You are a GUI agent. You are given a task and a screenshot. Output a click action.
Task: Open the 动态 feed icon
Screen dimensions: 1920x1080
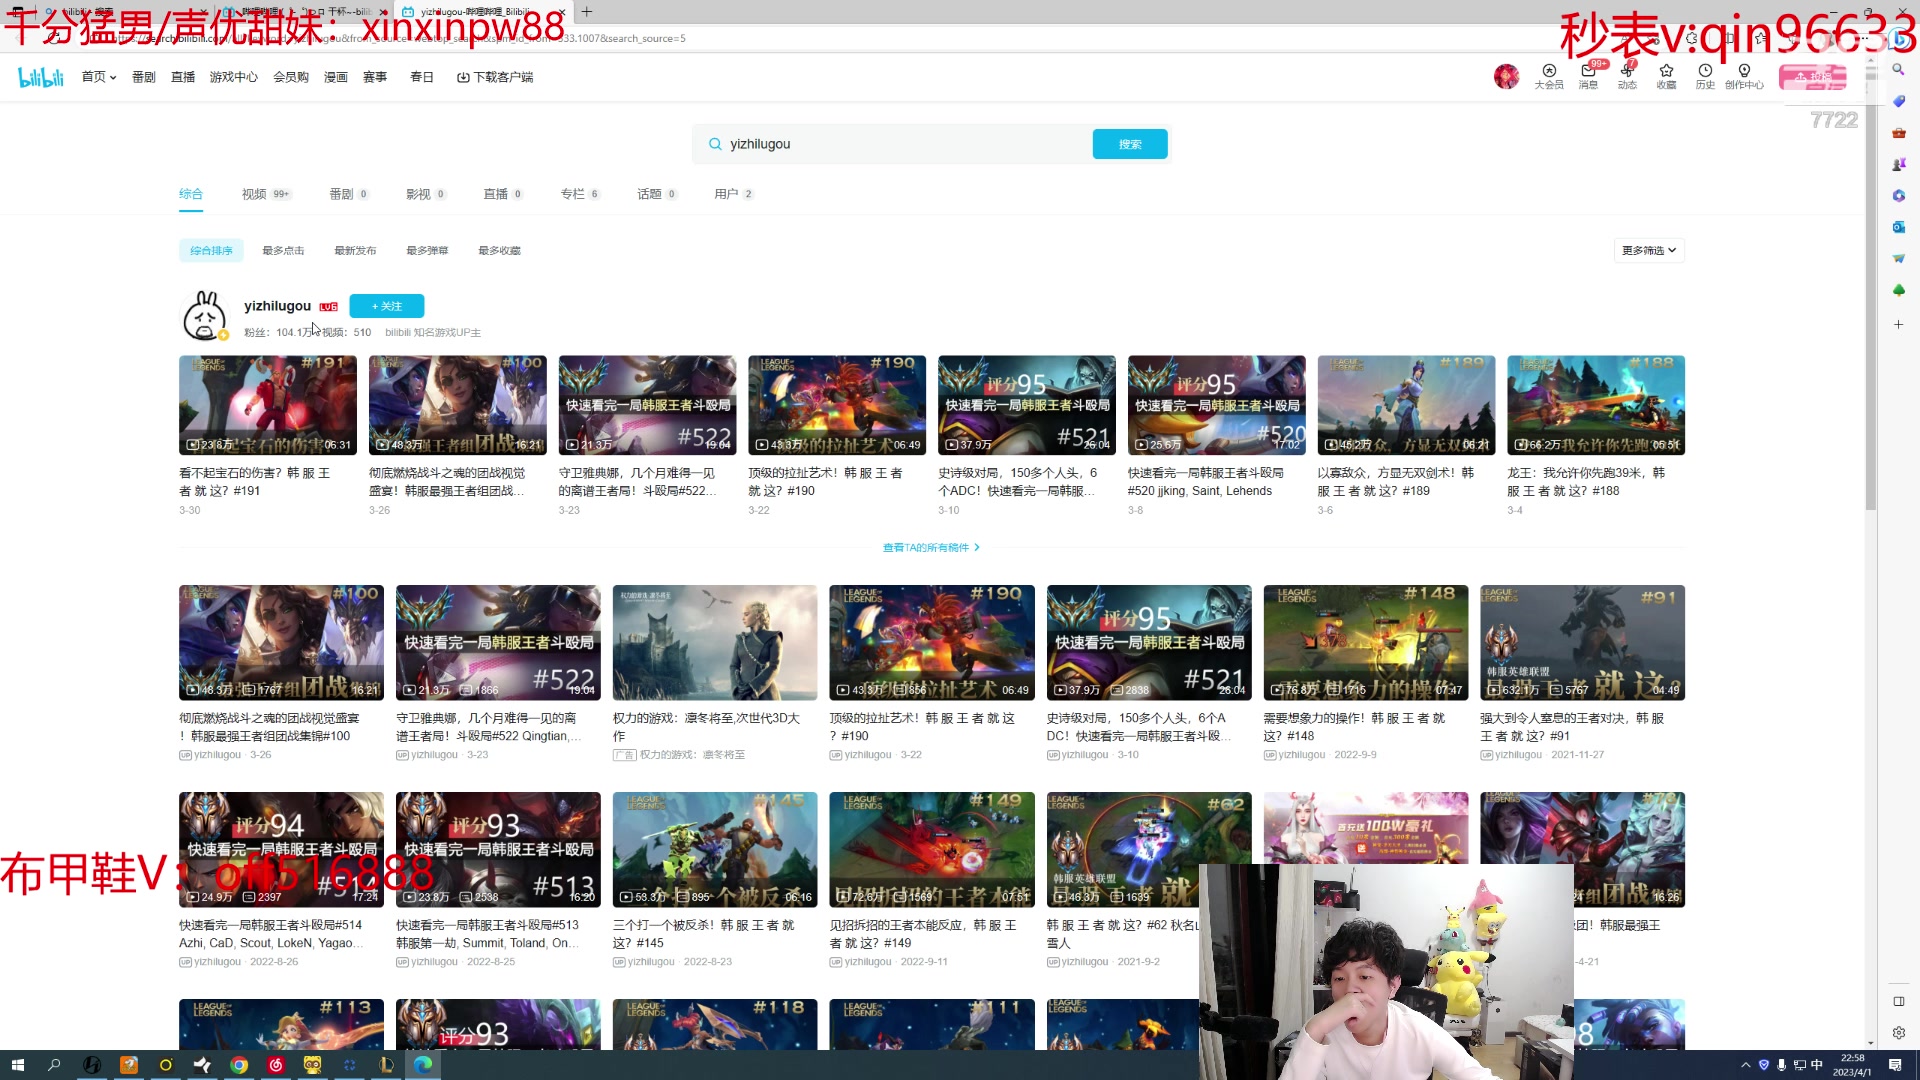(x=1627, y=76)
